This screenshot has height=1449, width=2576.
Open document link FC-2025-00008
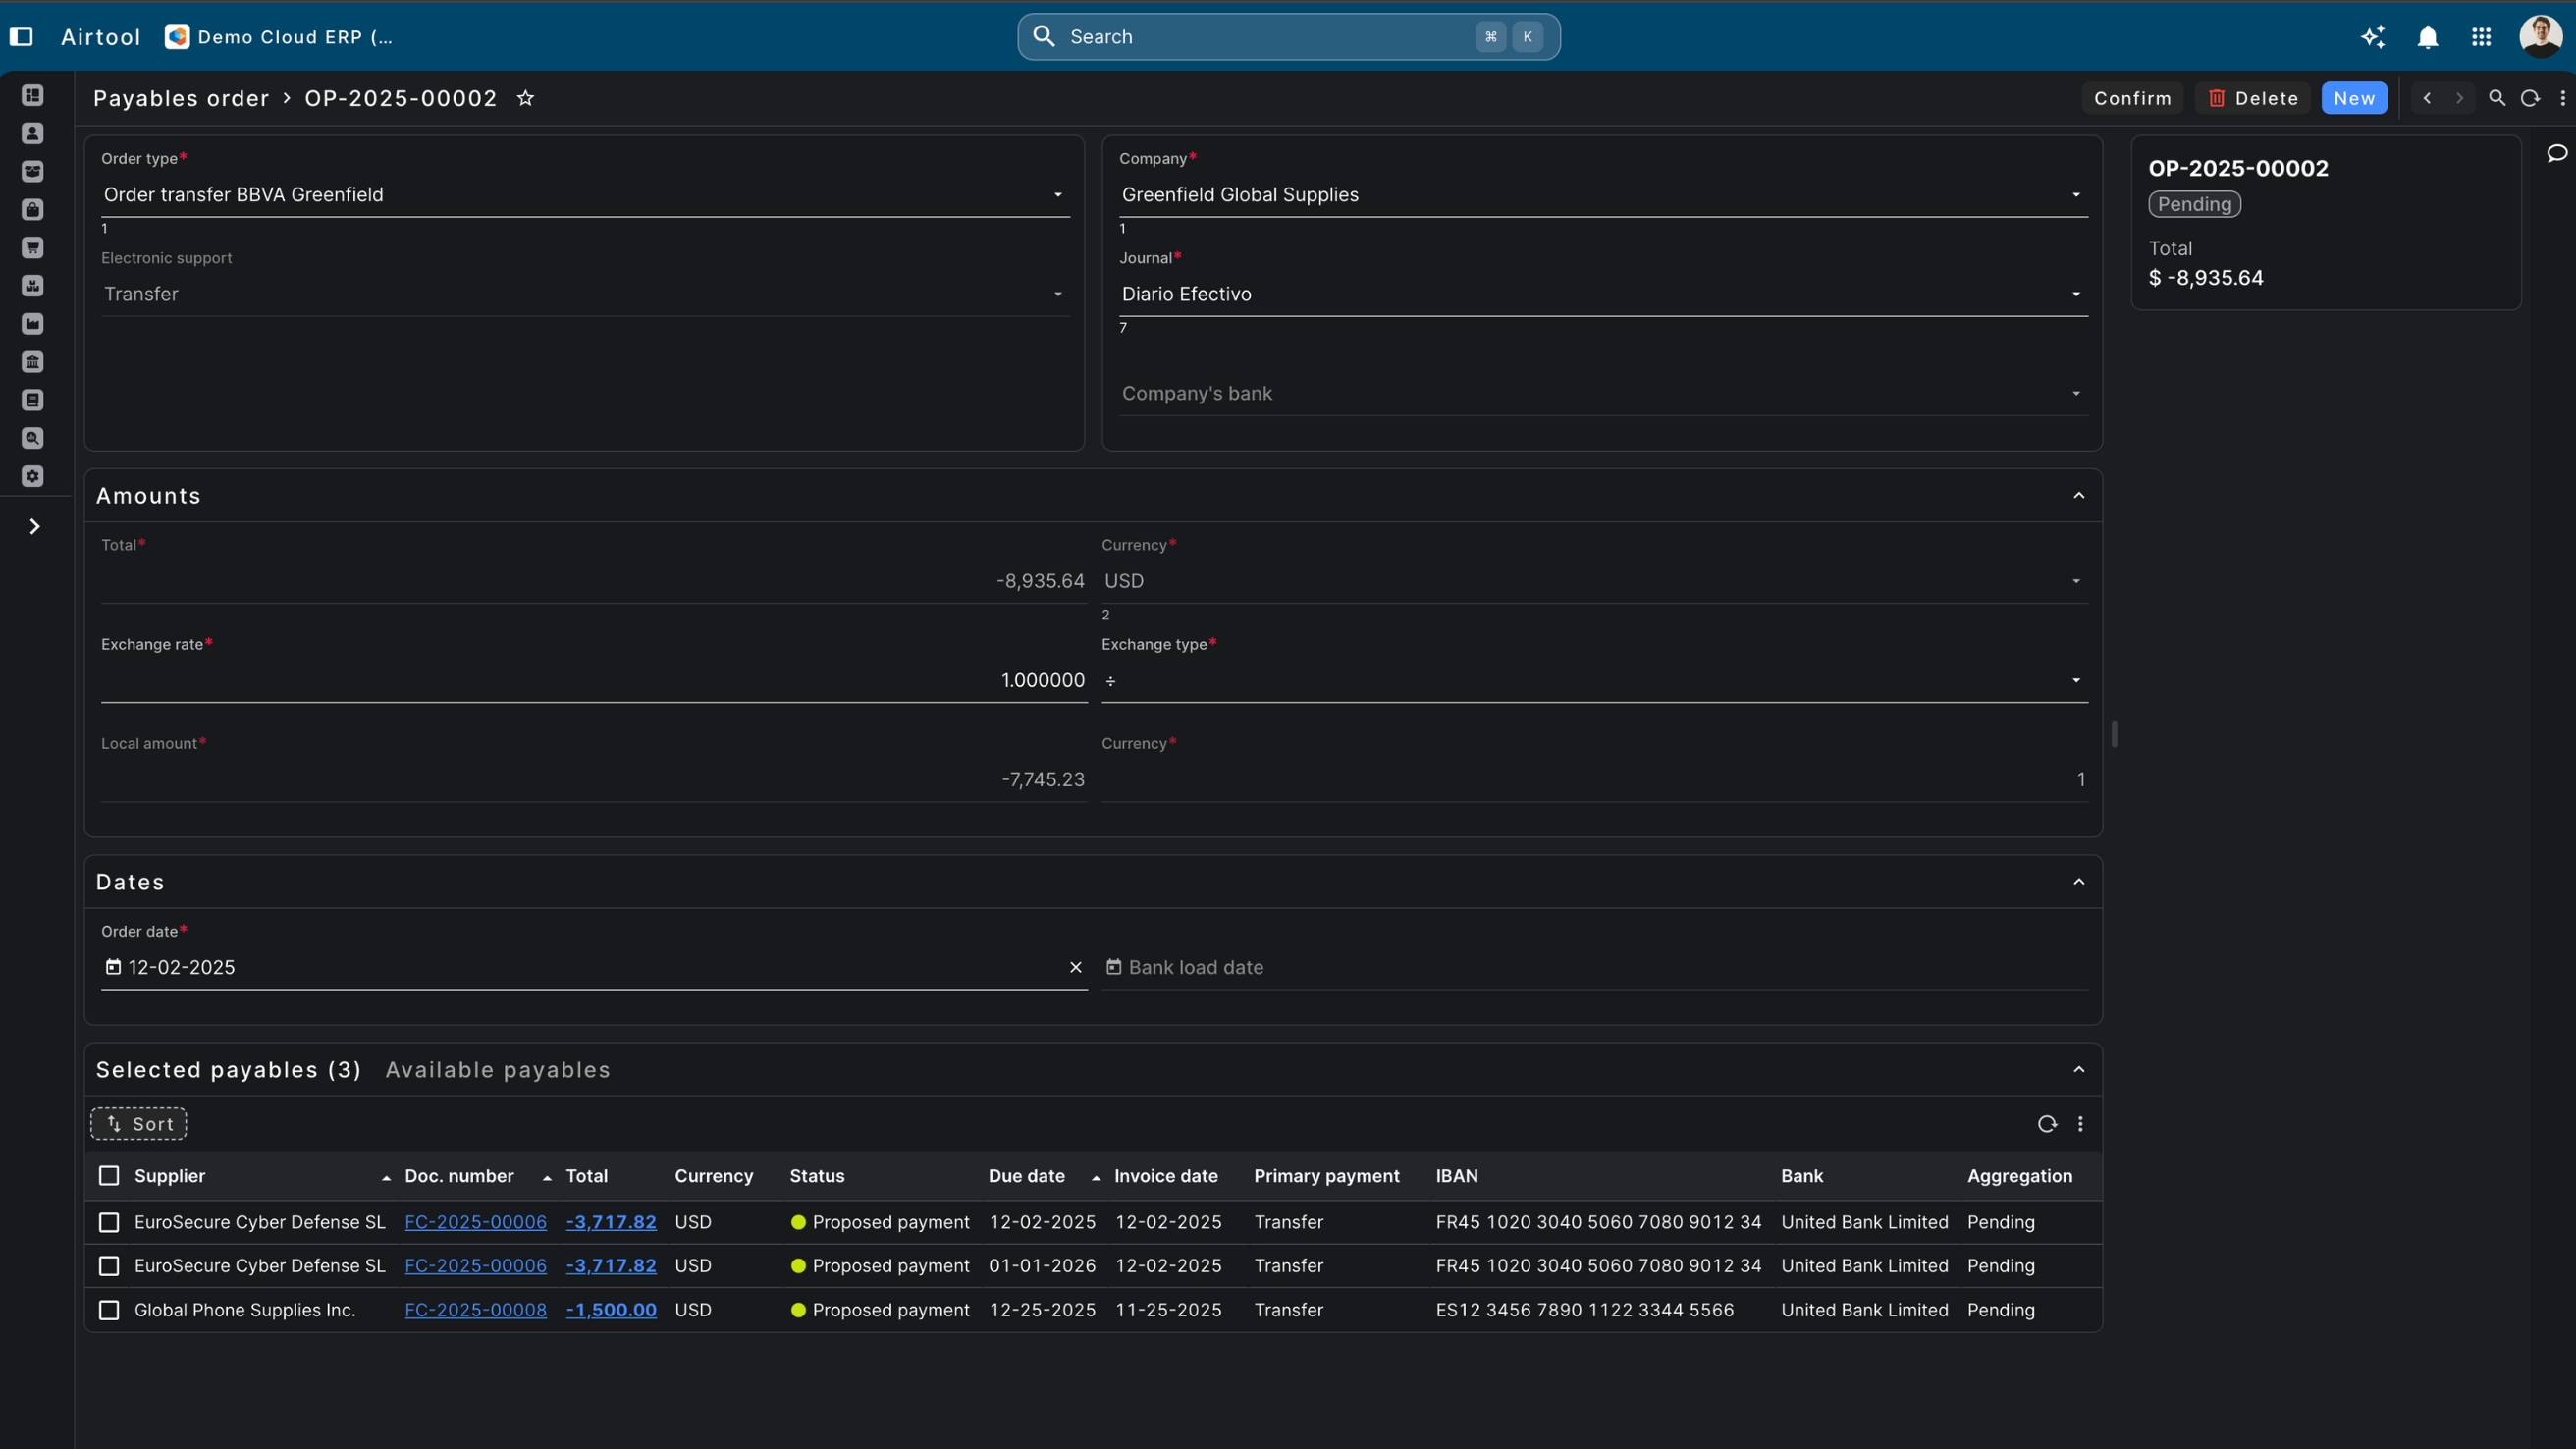click(x=475, y=1310)
